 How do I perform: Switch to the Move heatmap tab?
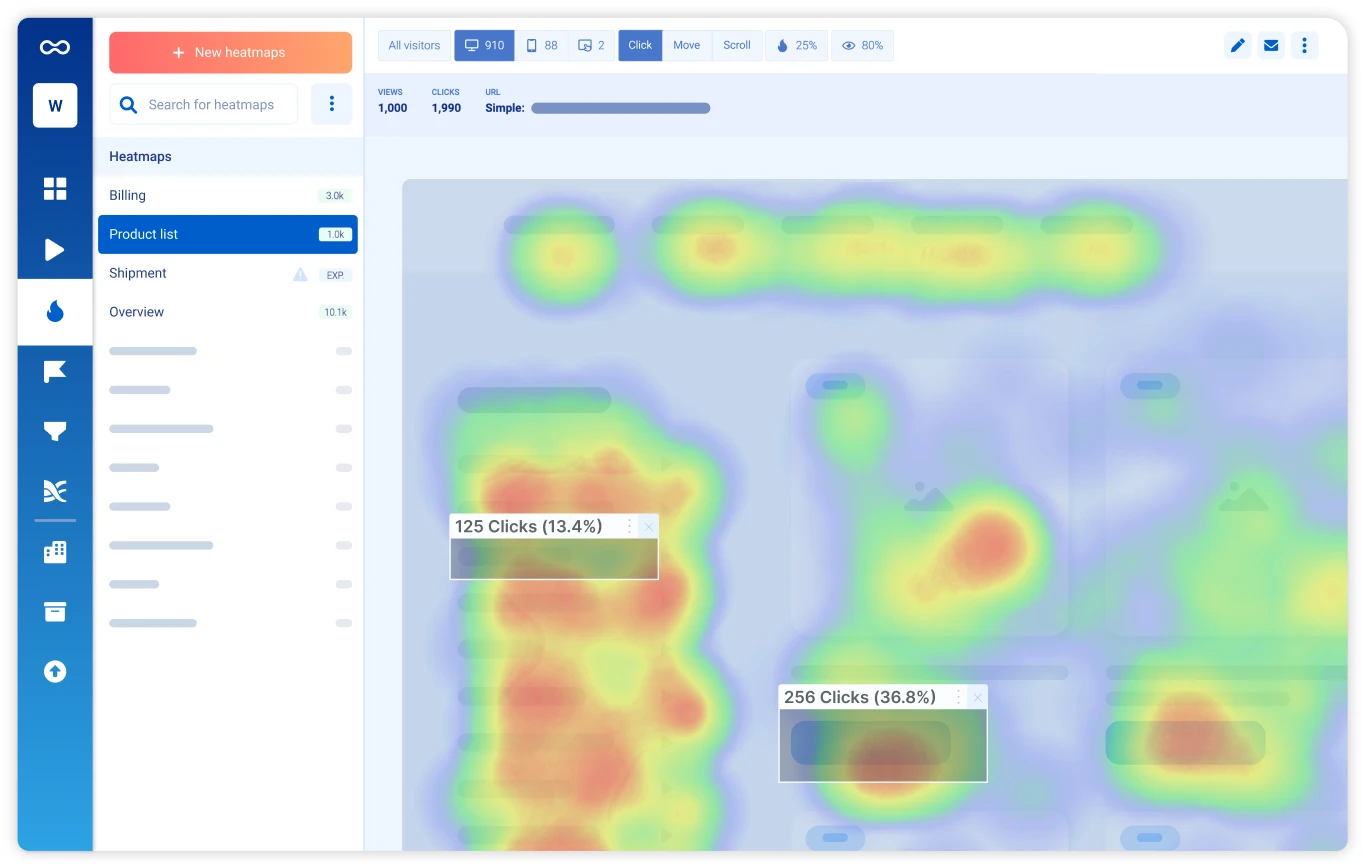coord(686,45)
